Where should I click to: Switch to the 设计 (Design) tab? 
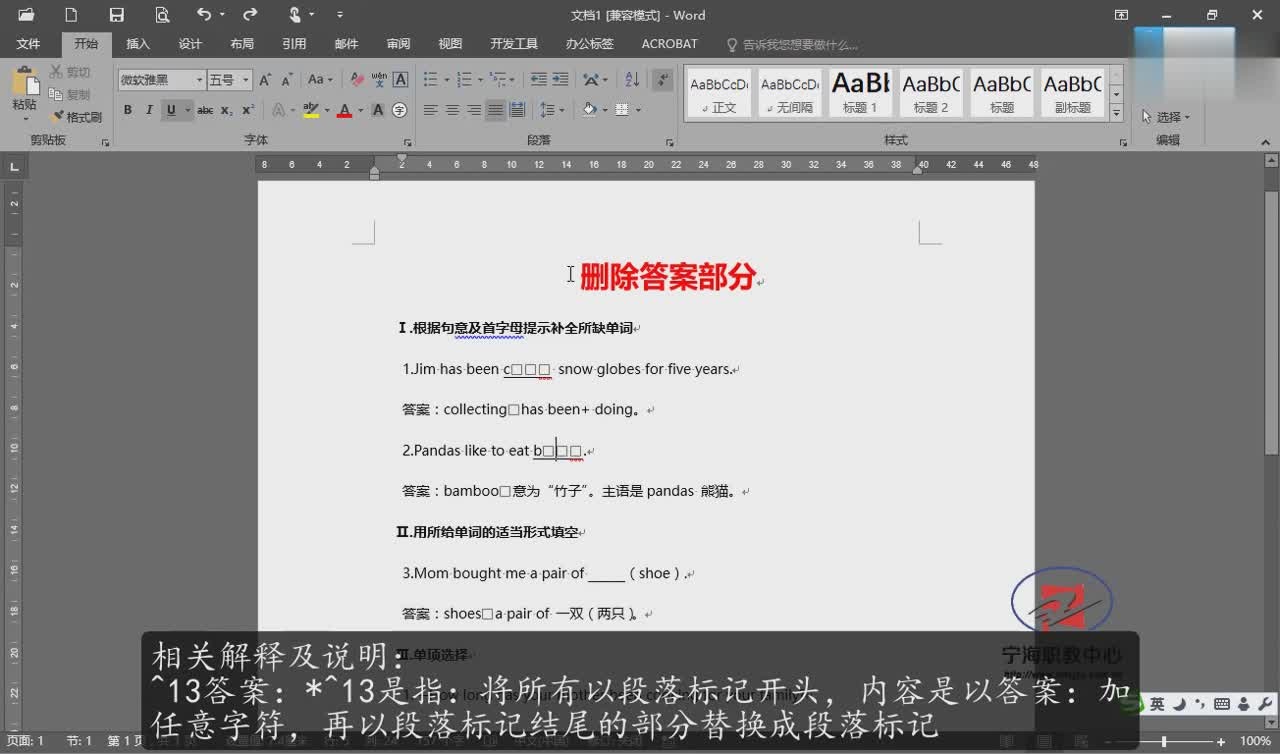click(190, 44)
